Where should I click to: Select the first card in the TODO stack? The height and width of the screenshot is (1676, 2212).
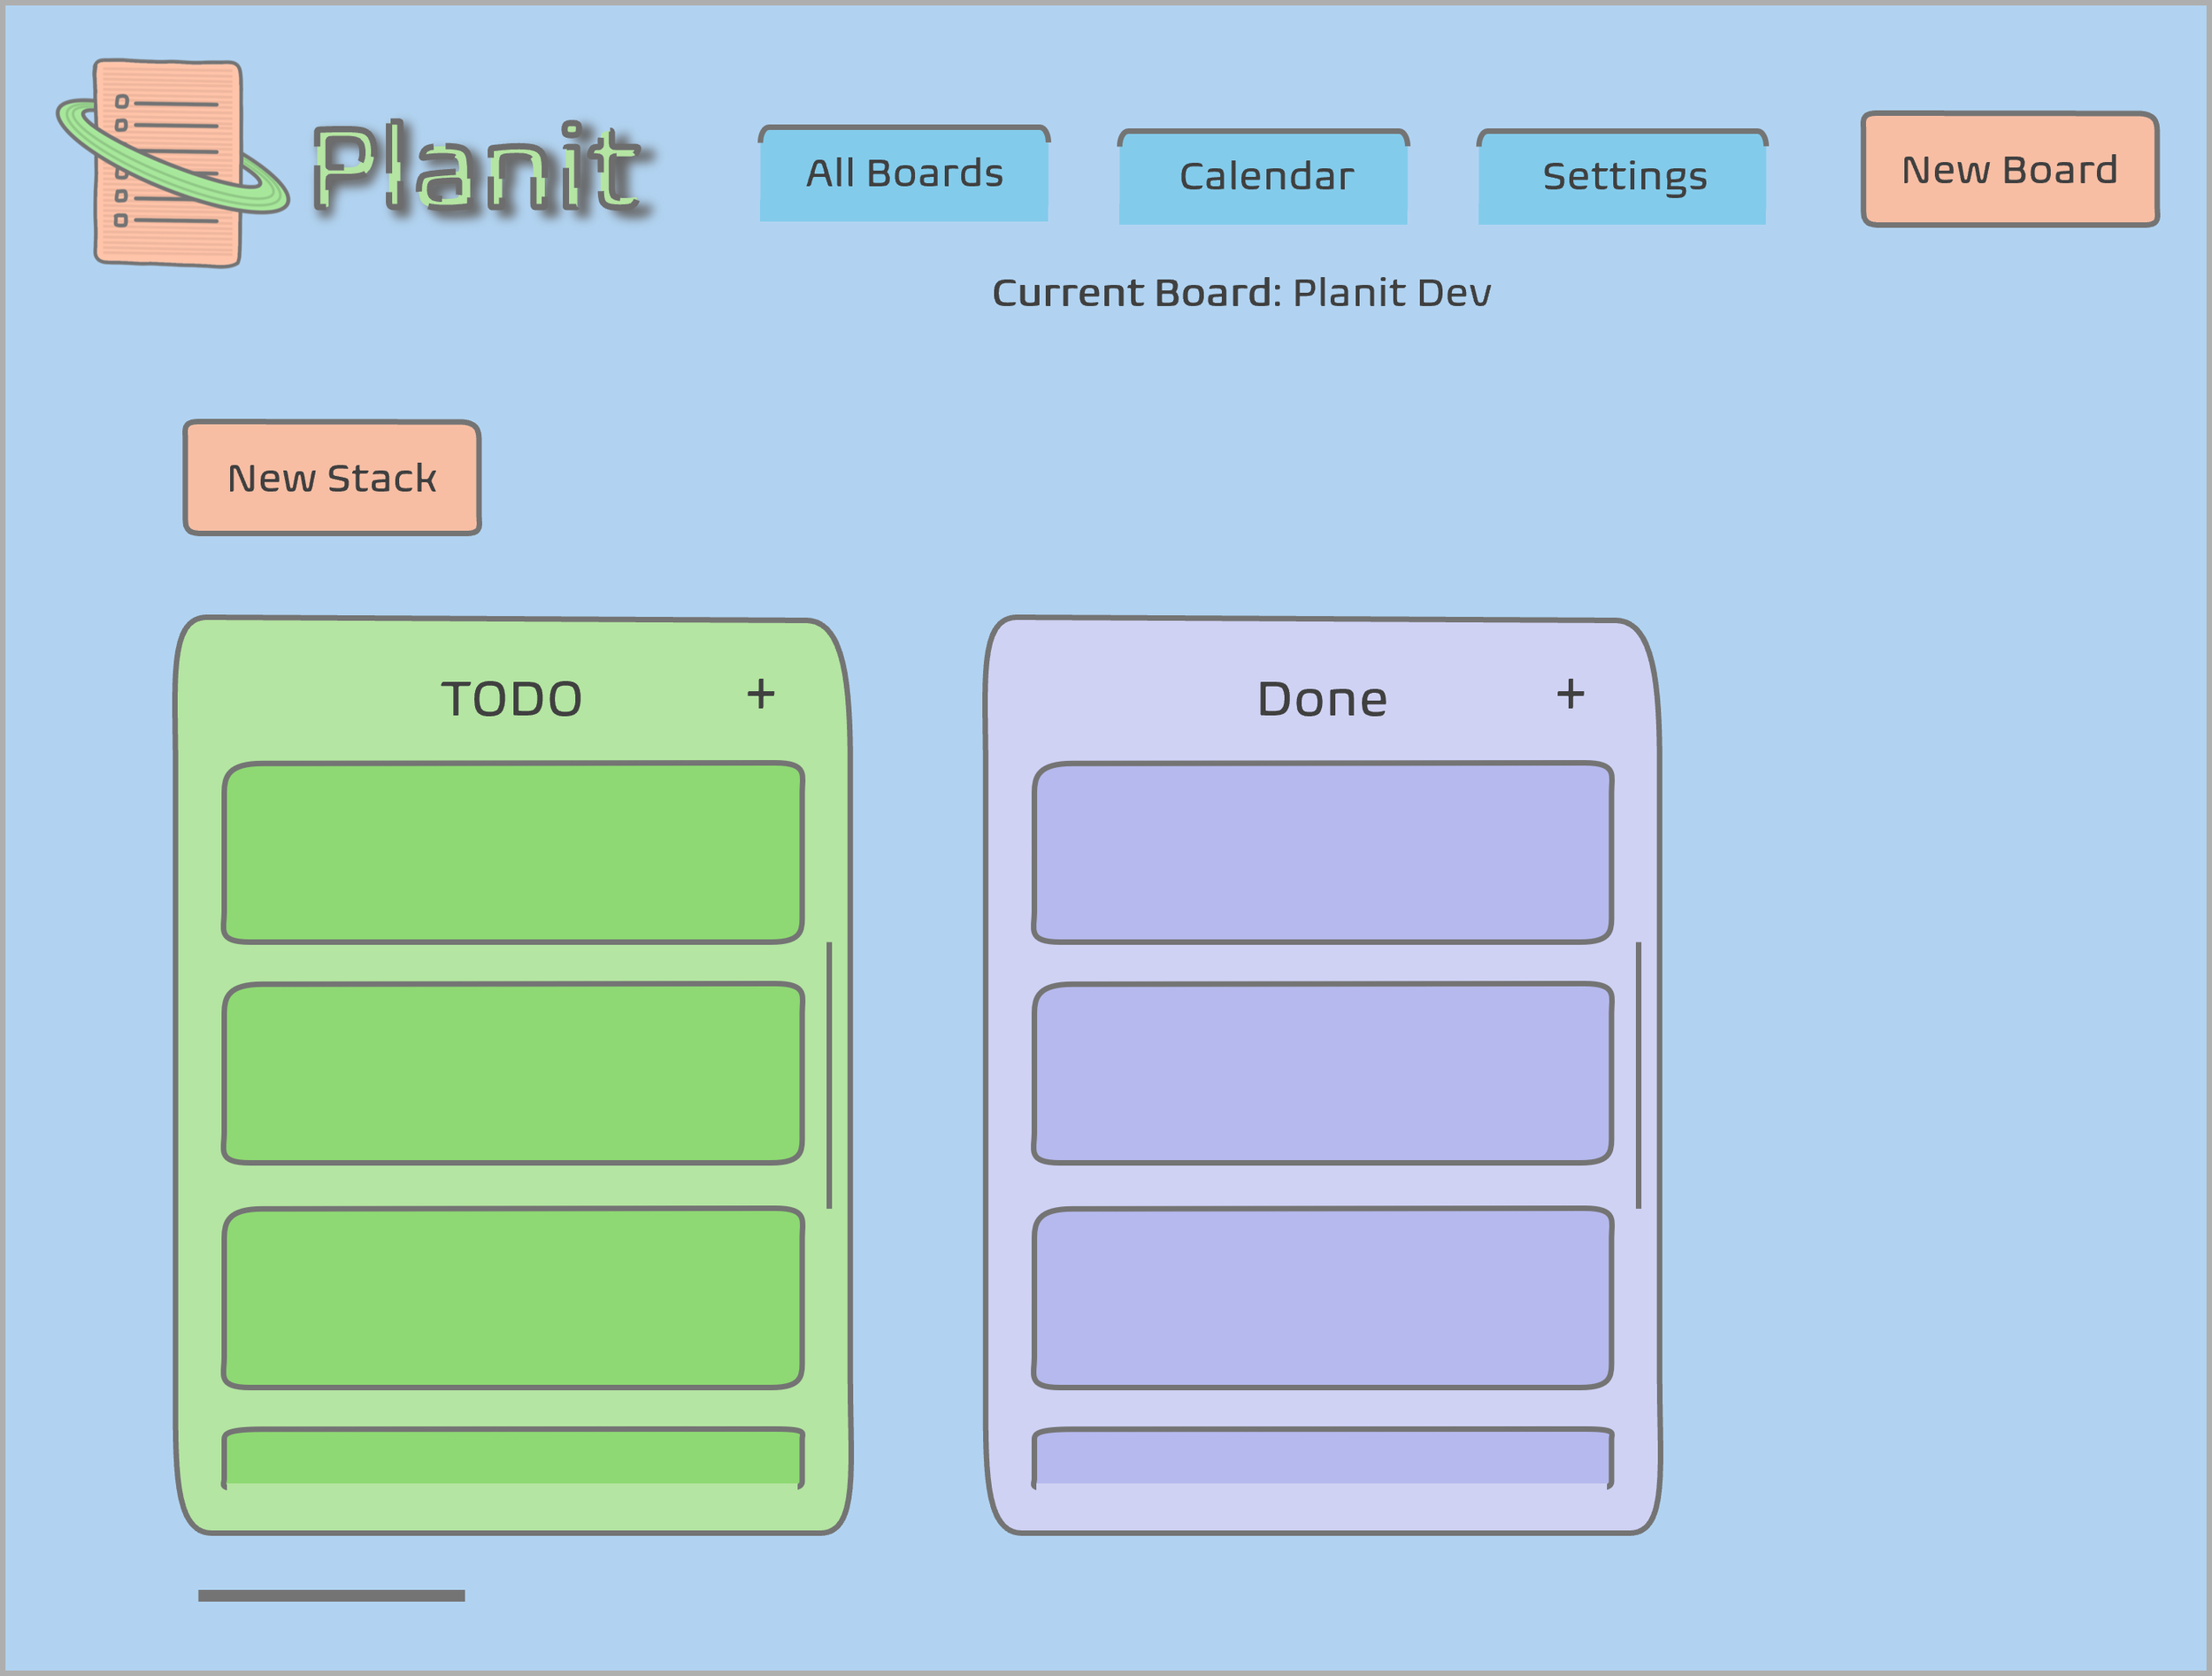pyautogui.click(x=513, y=853)
